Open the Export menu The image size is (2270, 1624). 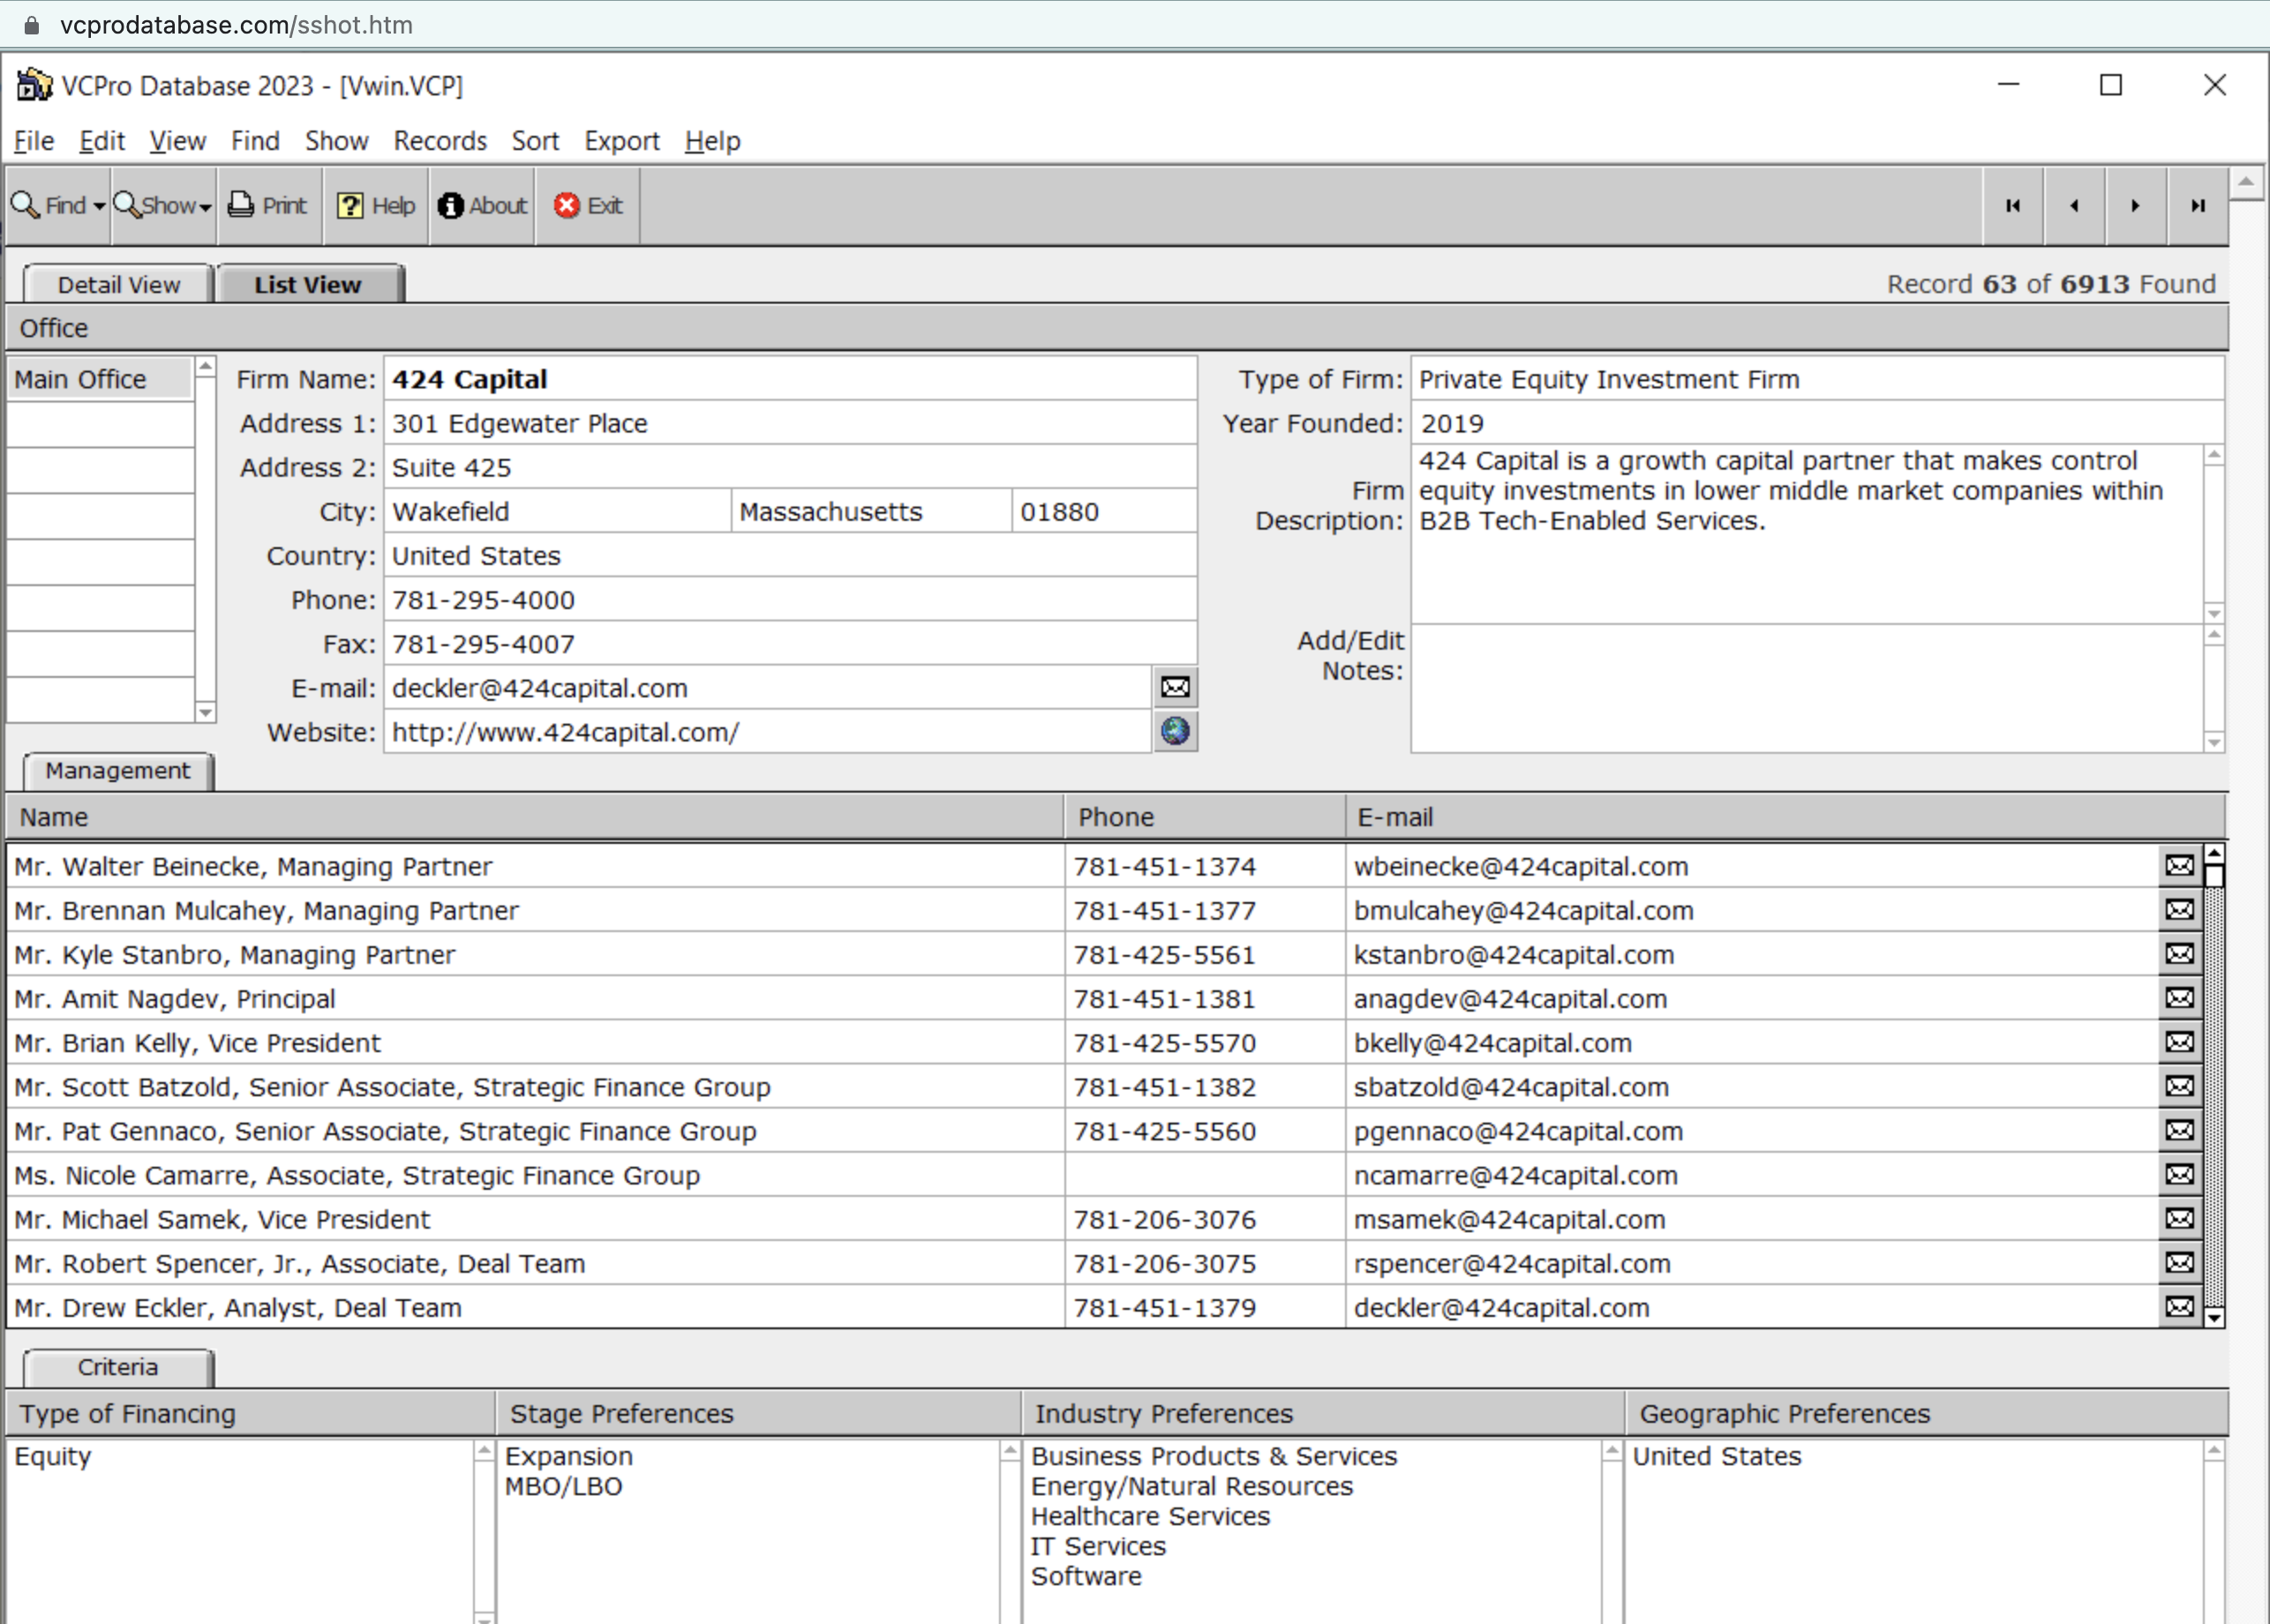[x=622, y=141]
